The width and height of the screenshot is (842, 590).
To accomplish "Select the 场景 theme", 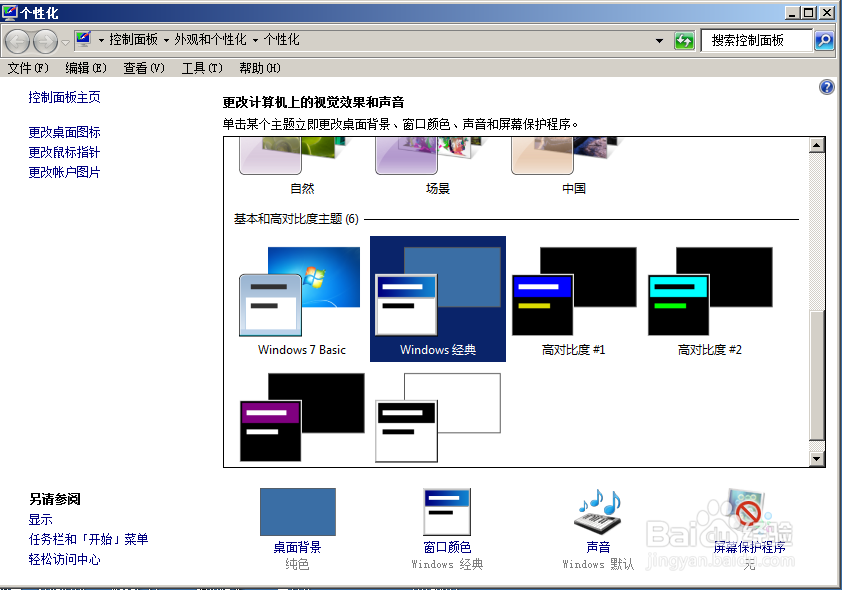I will 438,166.
